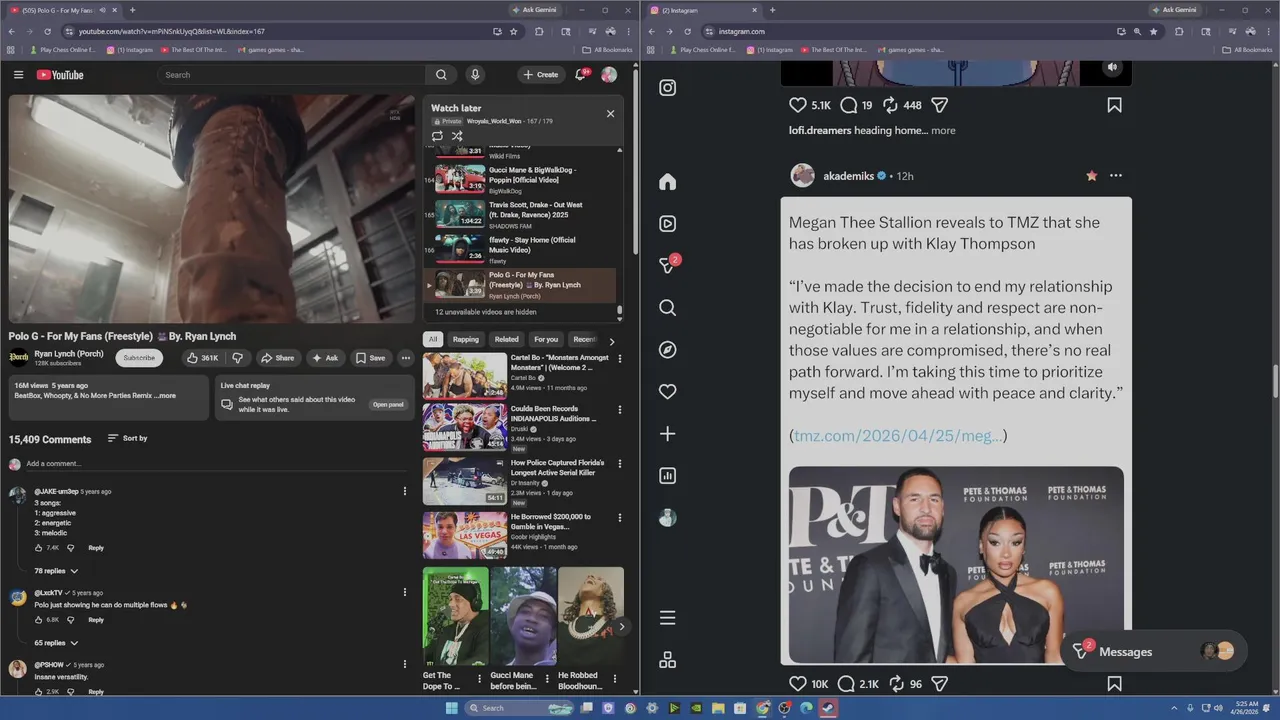This screenshot has height=720, width=1280.
Task: Toggle shuffle in Watch later panel
Action: click(457, 136)
